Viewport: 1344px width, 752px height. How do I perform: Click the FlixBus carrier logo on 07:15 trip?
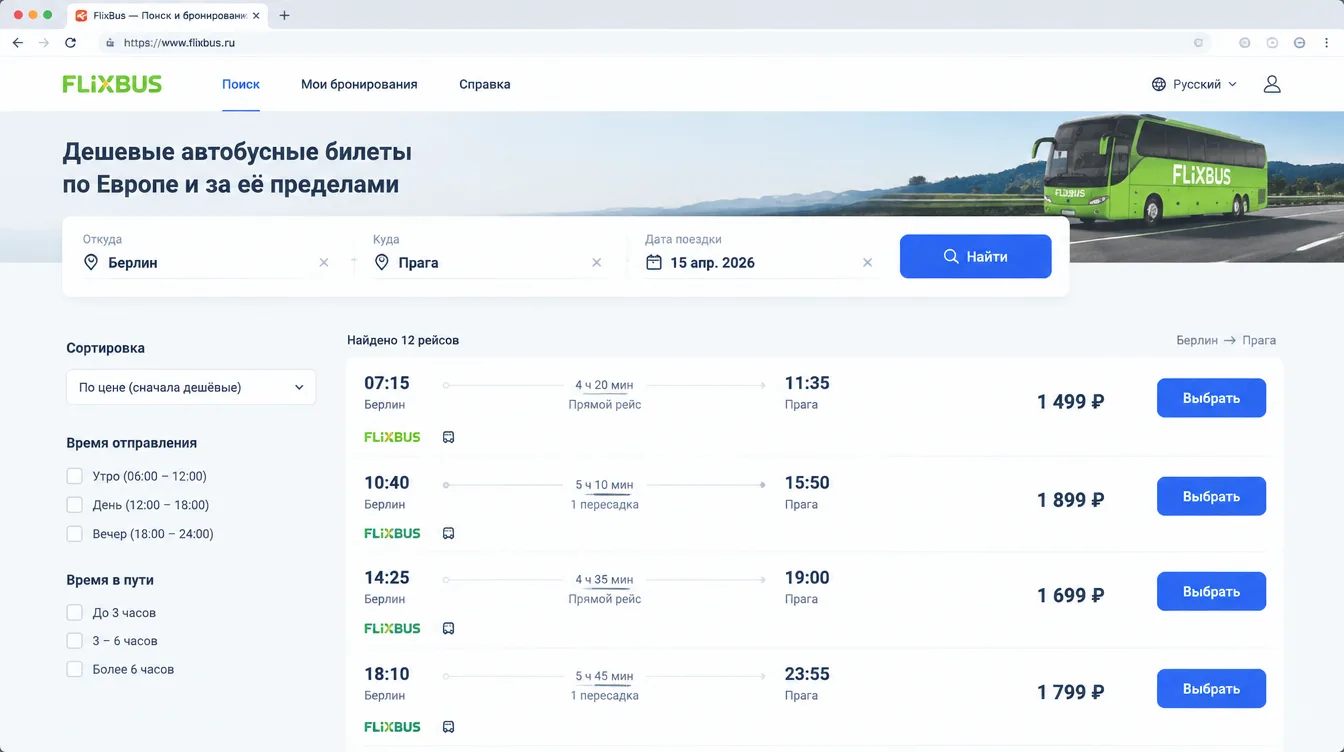point(392,437)
